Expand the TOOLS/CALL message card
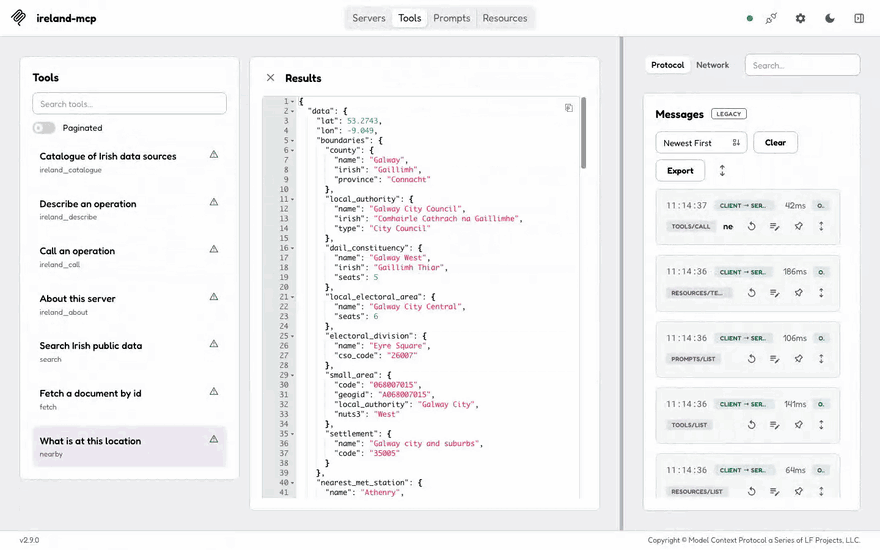Viewport: 880px width, 550px height. coord(821,226)
